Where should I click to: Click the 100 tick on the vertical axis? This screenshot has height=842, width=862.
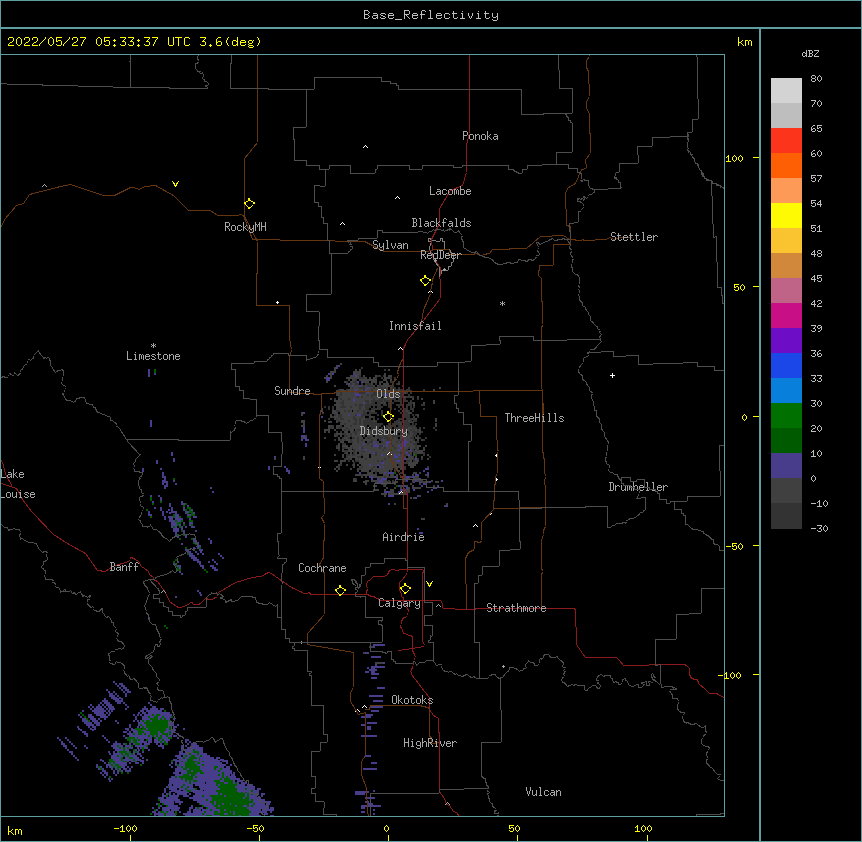[734, 158]
